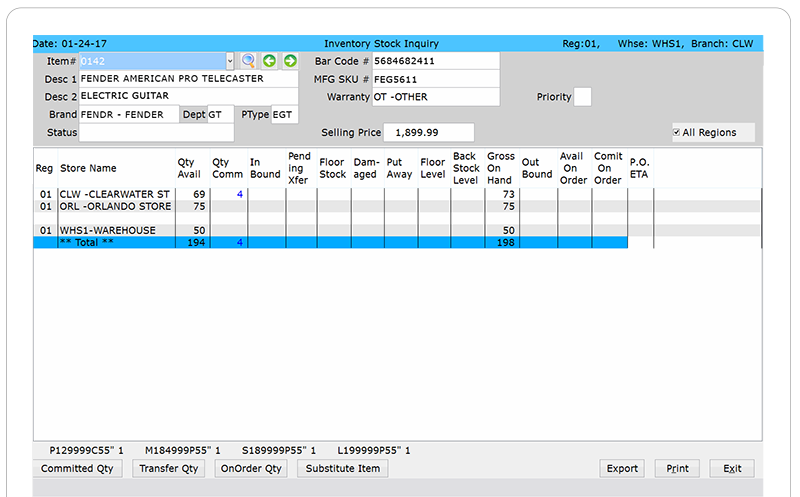Exit the Inventory Stock Inquiry screen
This screenshot has width=800, height=497.
(732, 468)
